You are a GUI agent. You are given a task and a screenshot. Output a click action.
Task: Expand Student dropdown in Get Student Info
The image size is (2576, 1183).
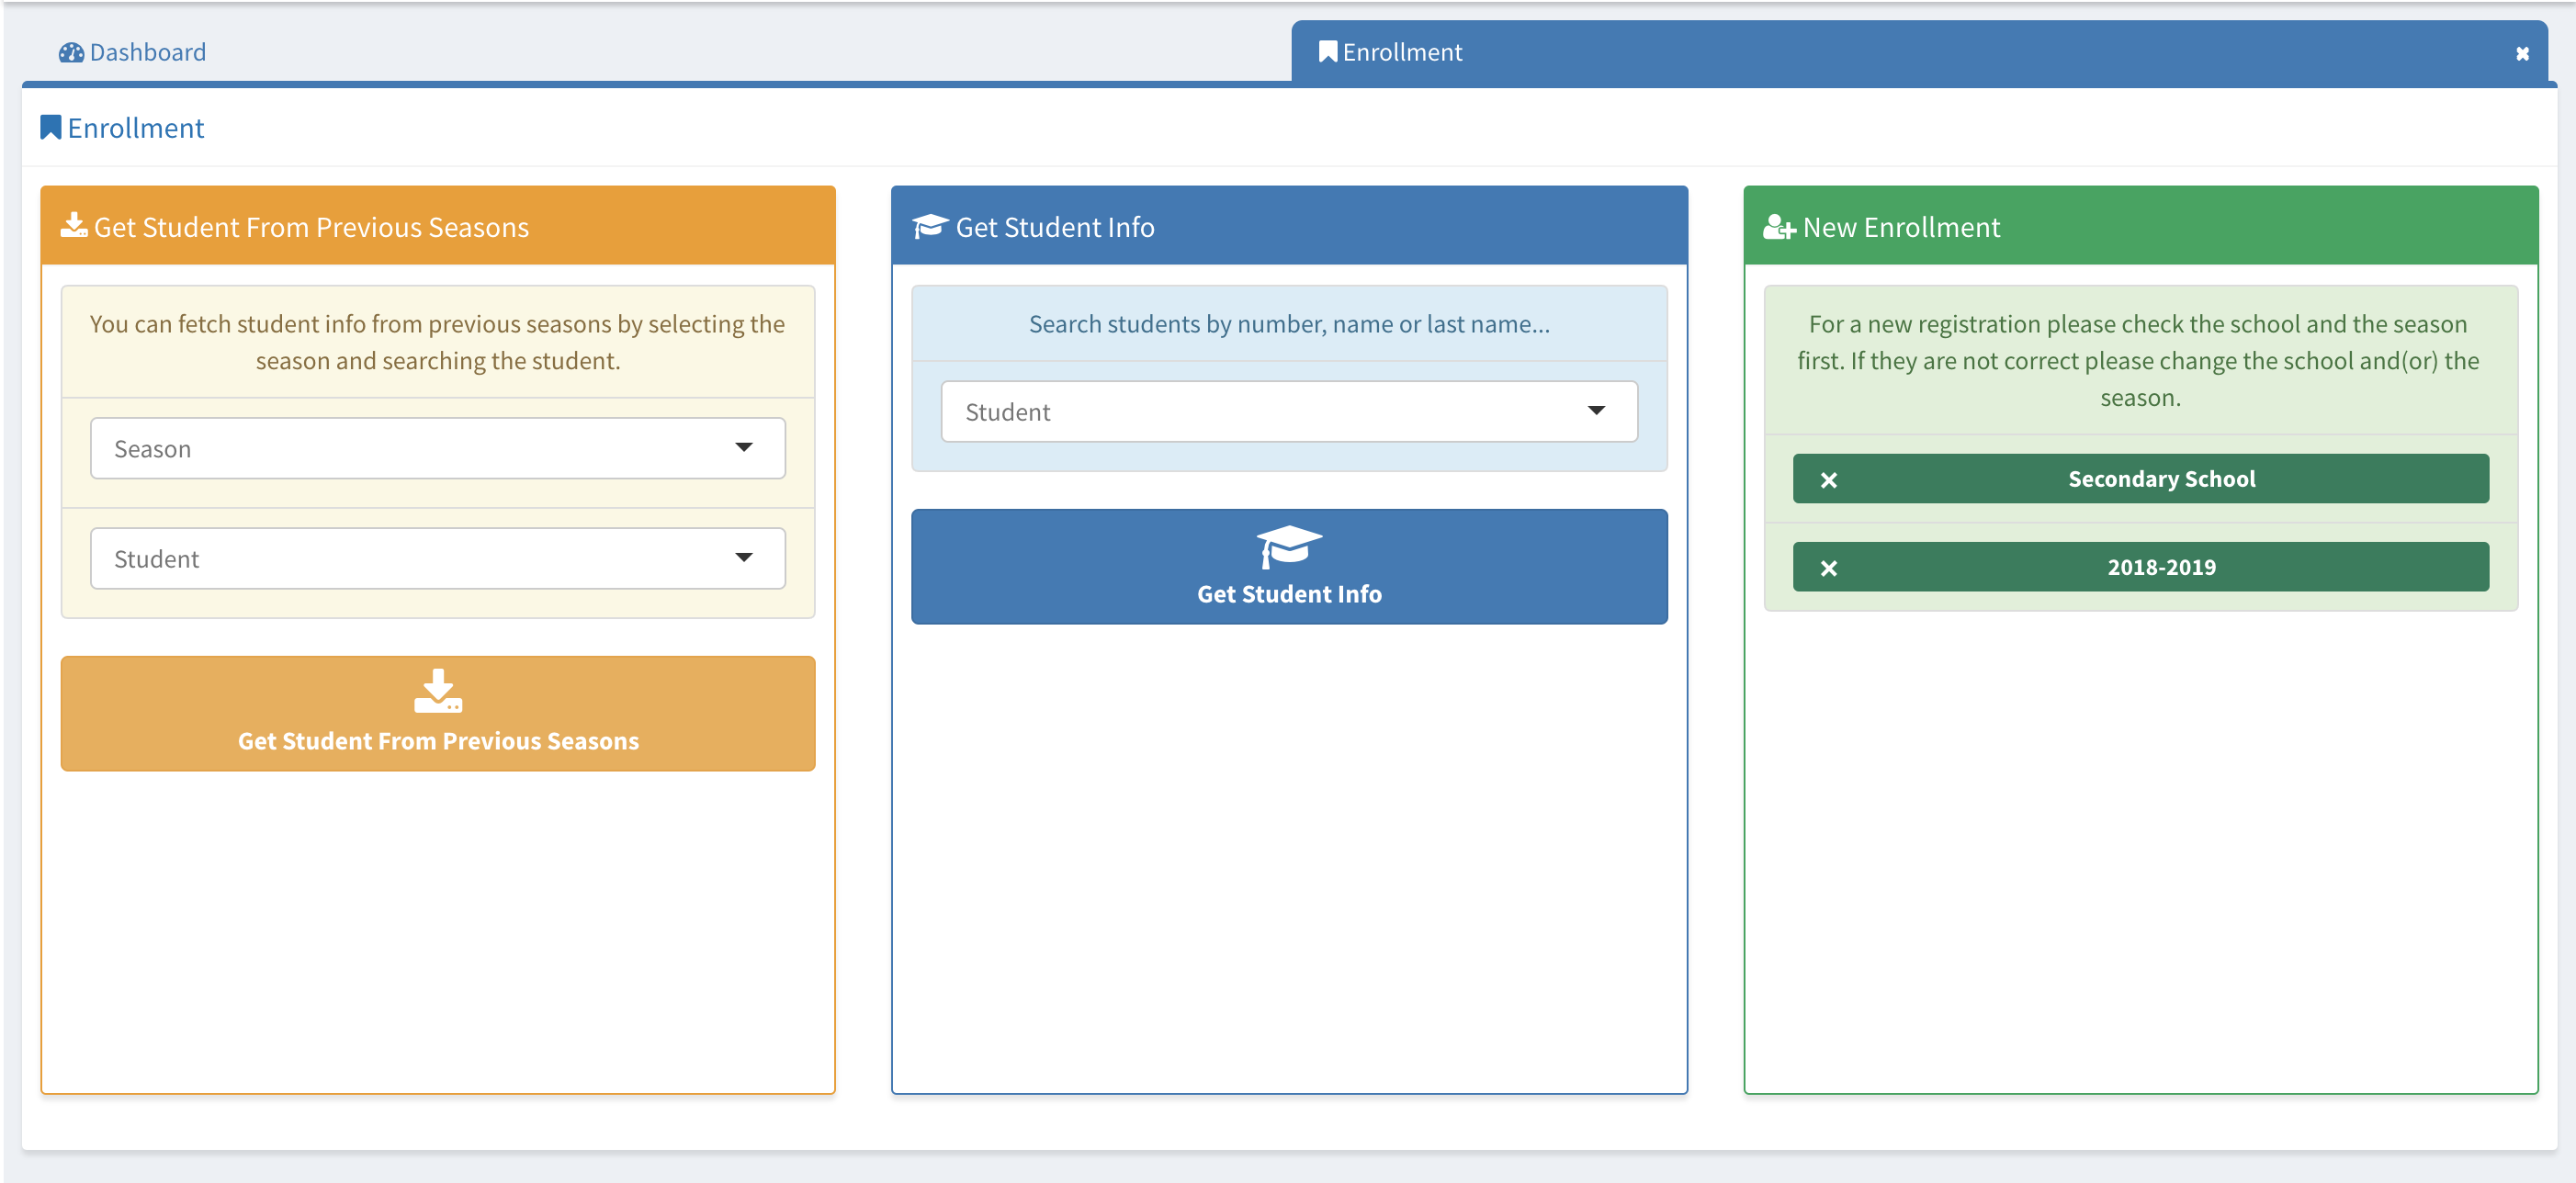(1288, 411)
